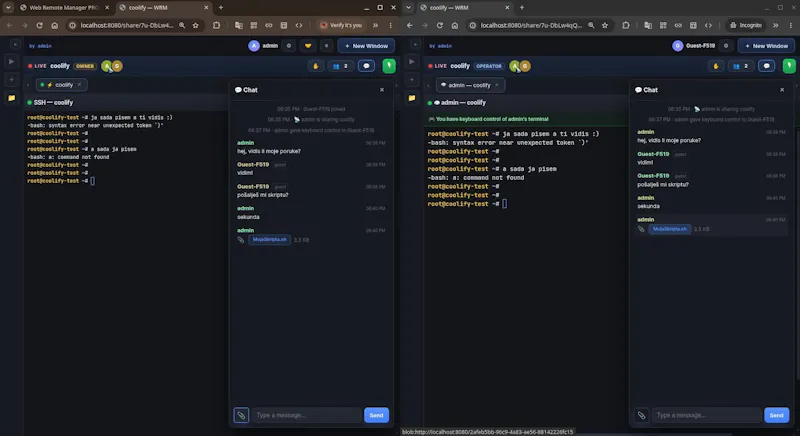Expand hidden toolbar items in left browser

click(376, 25)
